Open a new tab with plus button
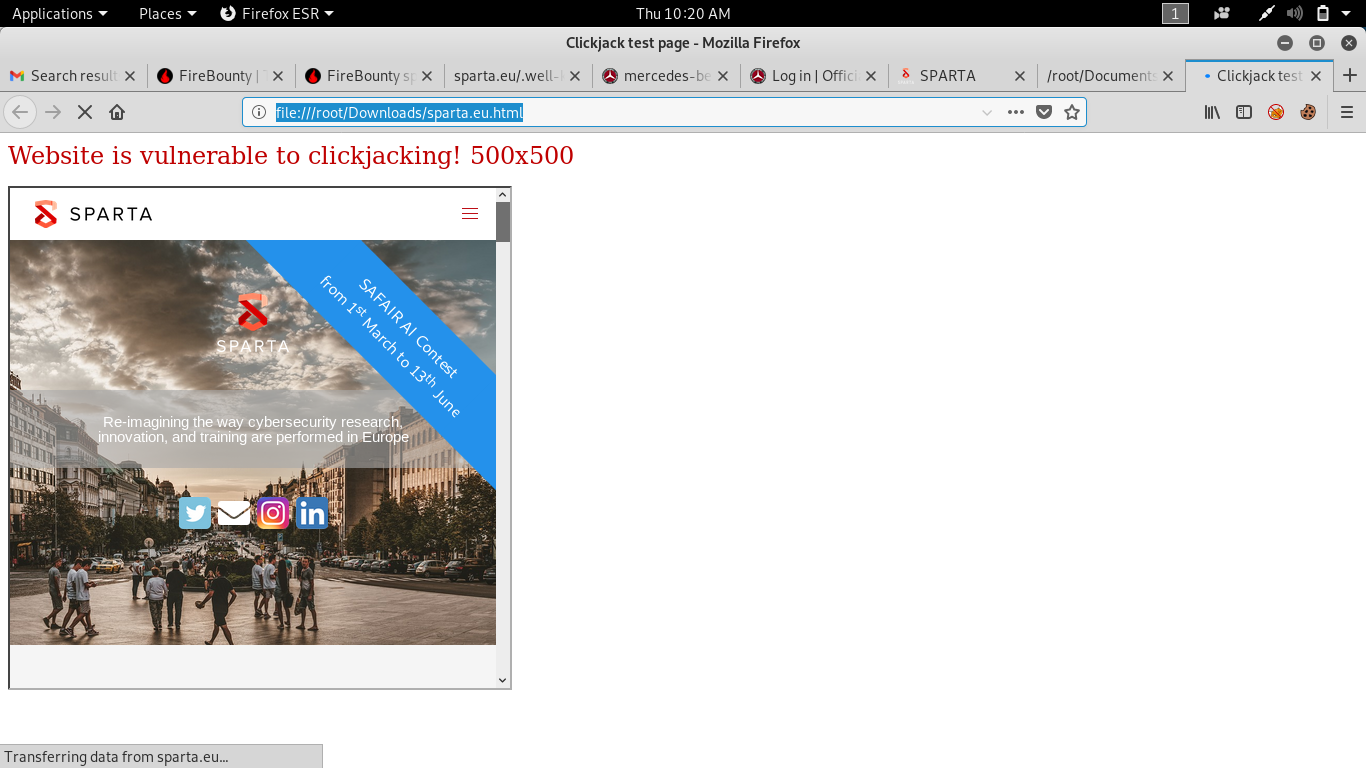 [x=1350, y=75]
